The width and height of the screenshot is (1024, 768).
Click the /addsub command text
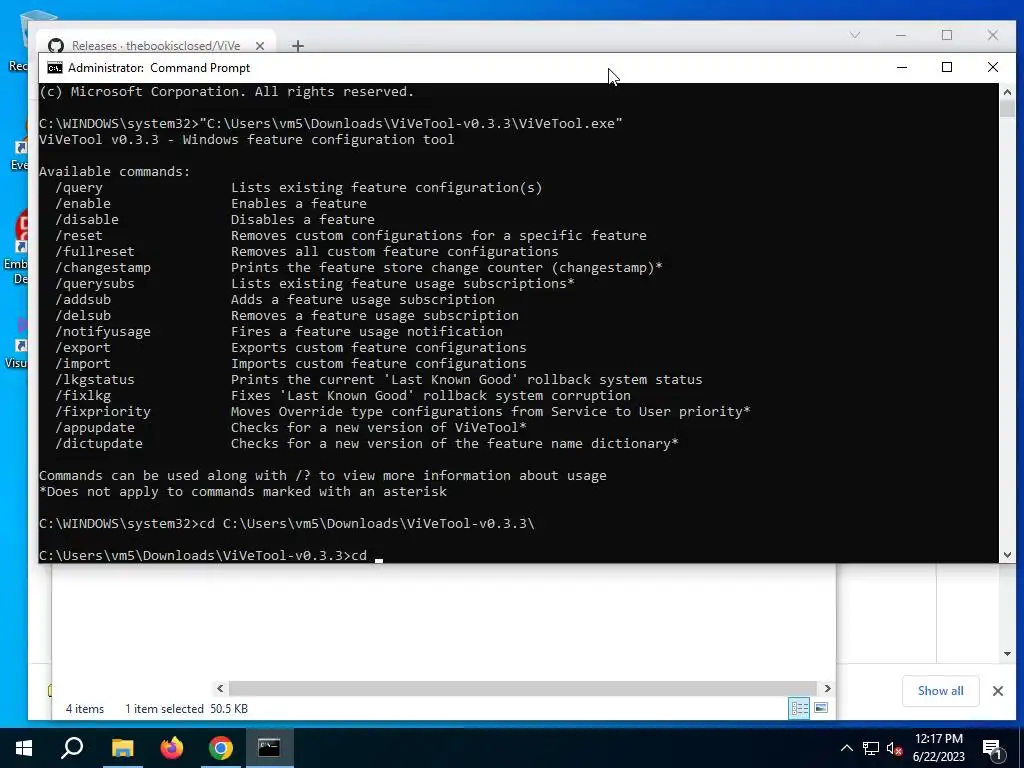tap(83, 300)
